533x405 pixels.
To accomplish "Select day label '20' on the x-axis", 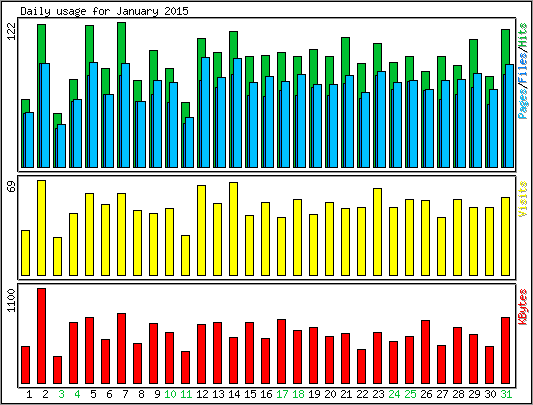I will tap(330, 394).
